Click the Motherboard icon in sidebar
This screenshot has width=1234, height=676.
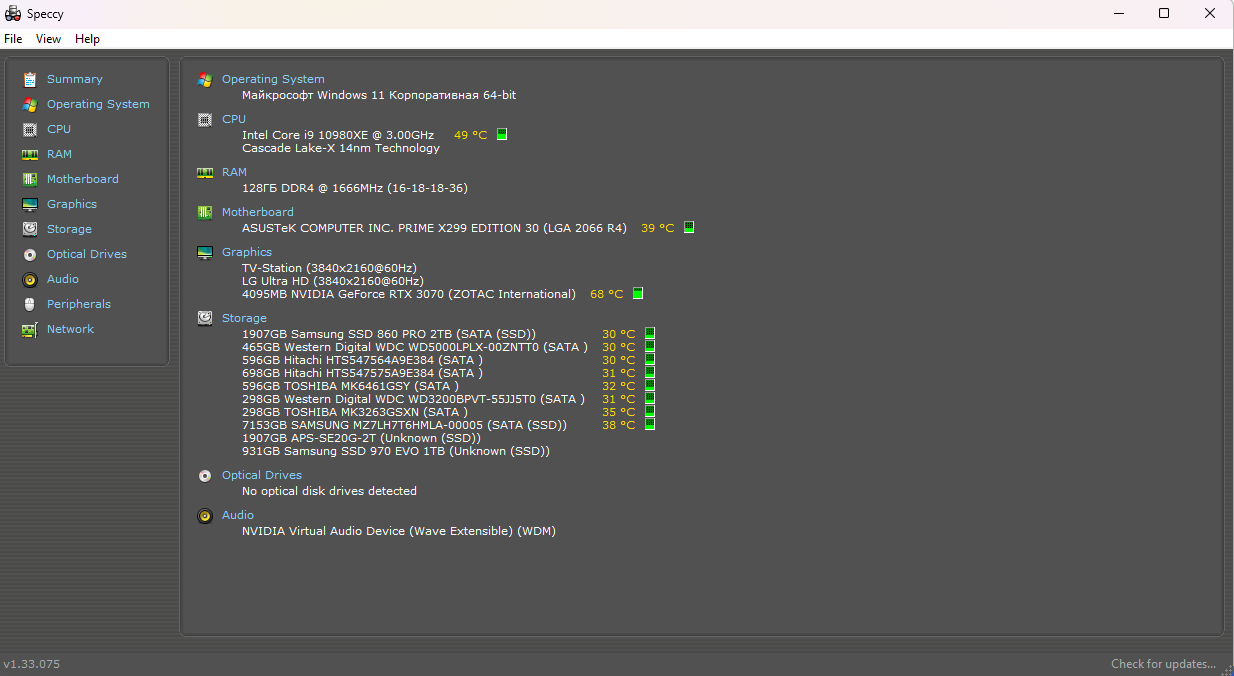point(30,179)
